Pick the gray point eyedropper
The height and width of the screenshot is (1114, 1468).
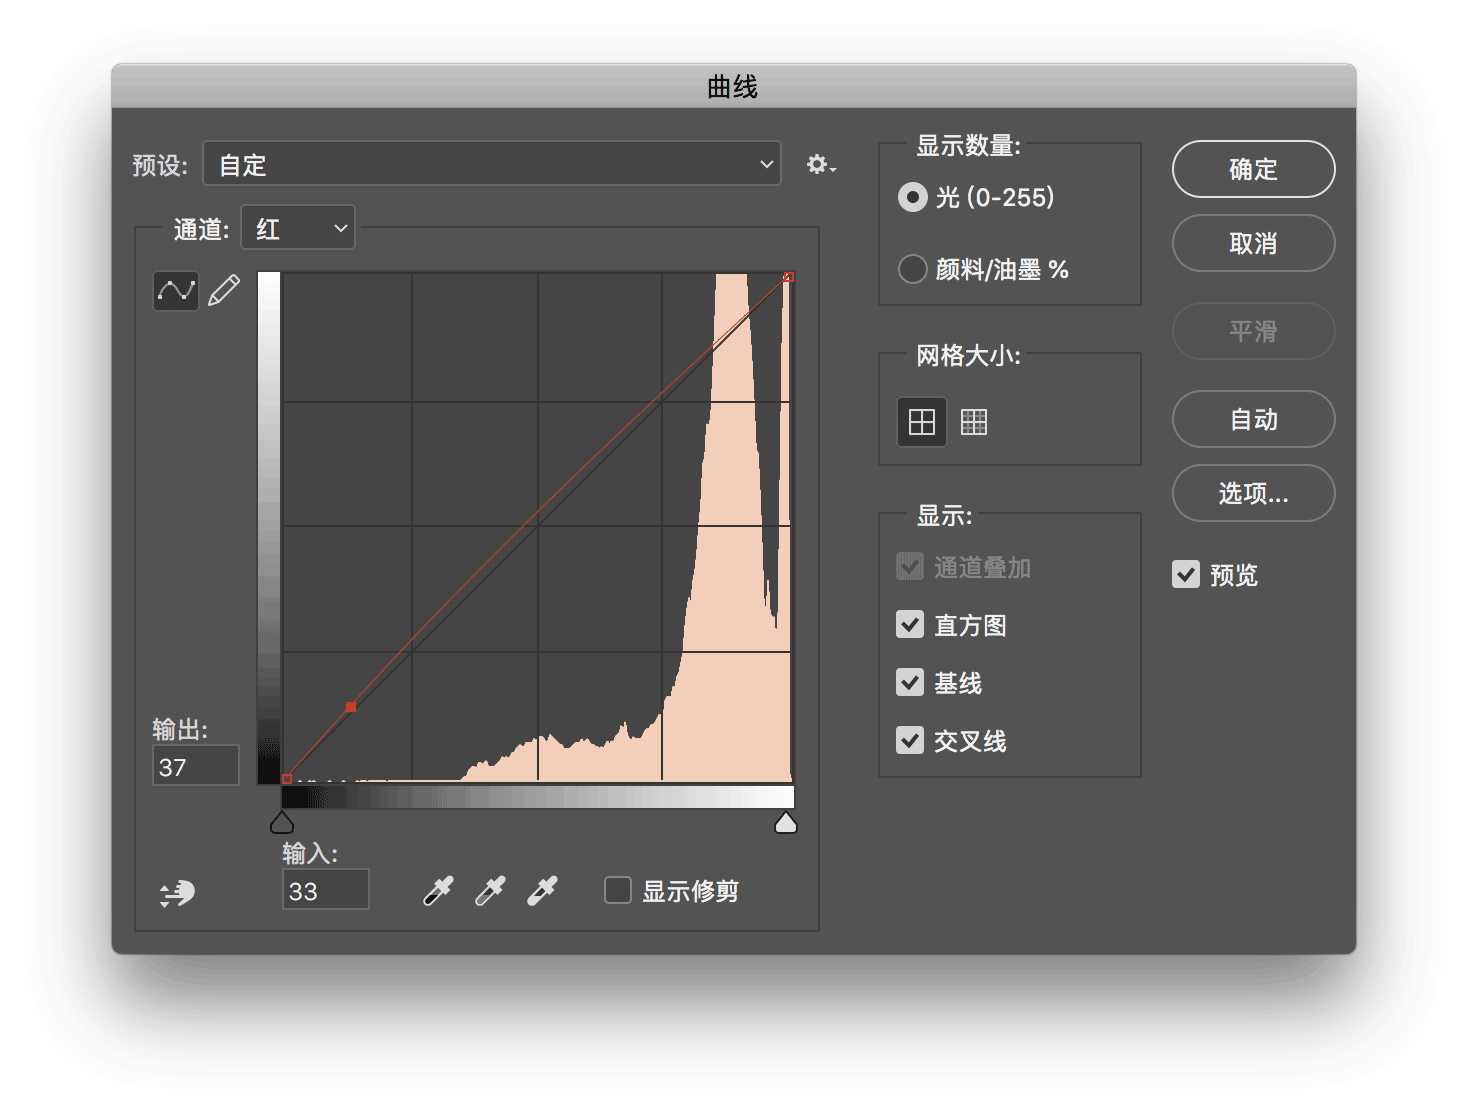[x=490, y=890]
